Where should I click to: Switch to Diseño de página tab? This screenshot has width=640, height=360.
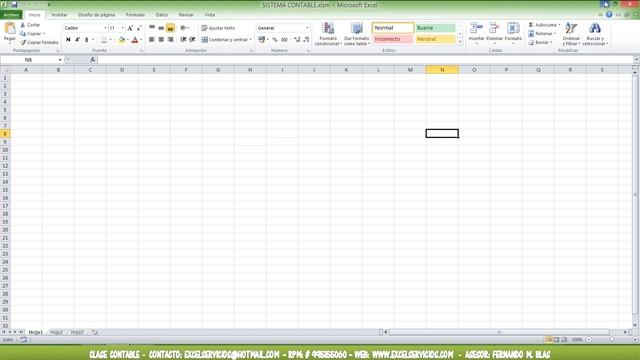coord(96,15)
